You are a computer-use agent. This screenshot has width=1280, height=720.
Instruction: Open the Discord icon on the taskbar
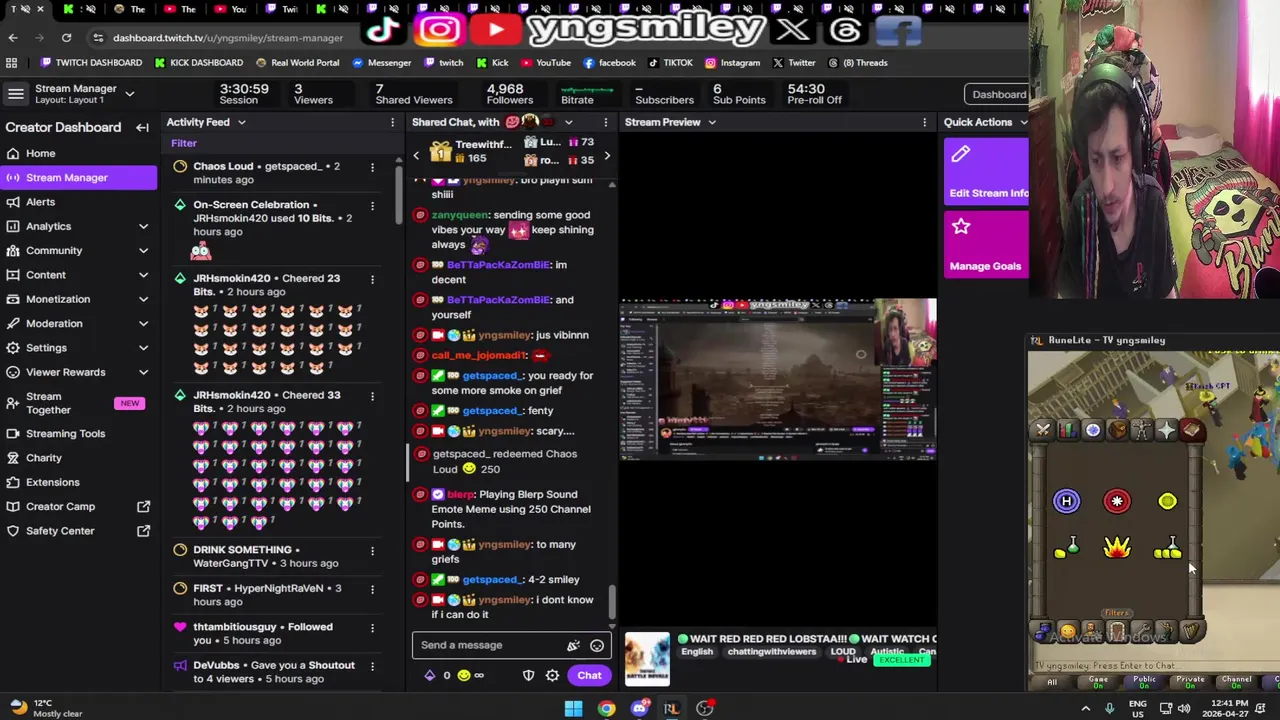[639, 708]
